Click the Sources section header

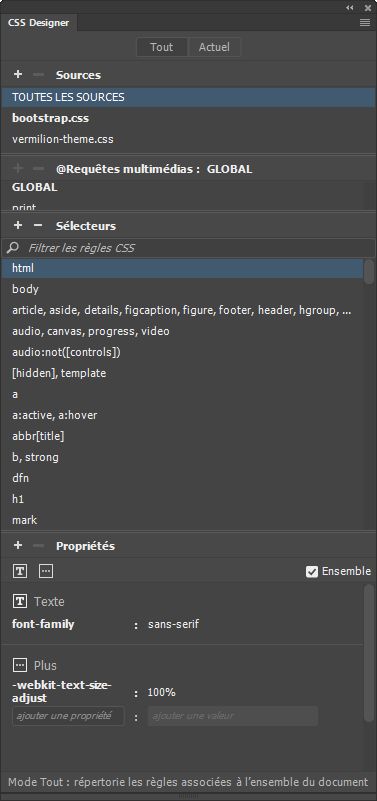78,75
